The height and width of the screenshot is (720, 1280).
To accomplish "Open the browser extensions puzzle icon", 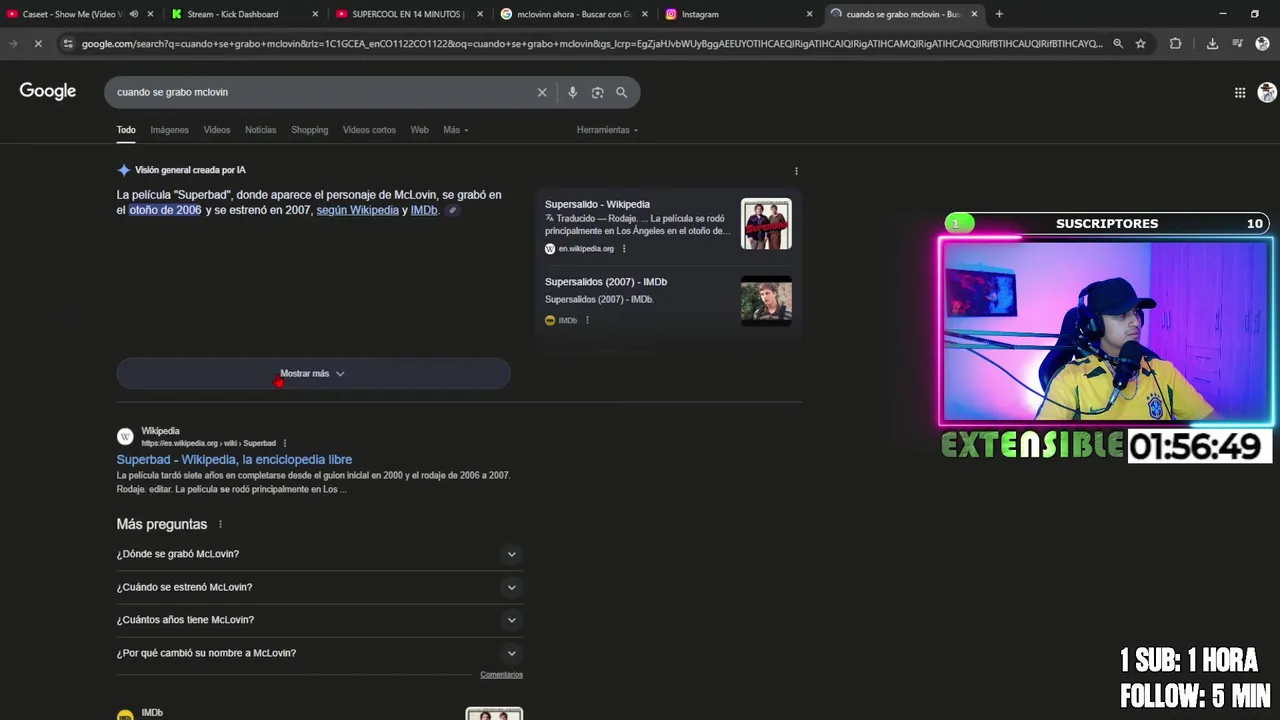I will [x=1175, y=44].
